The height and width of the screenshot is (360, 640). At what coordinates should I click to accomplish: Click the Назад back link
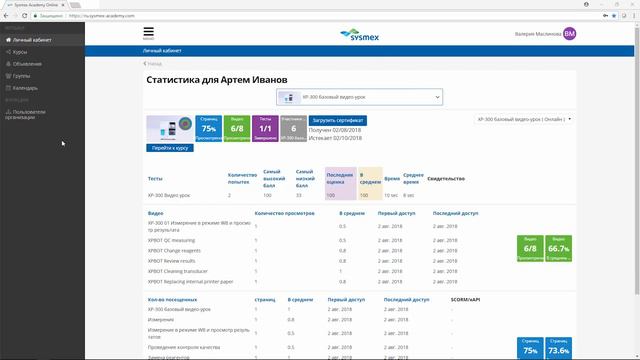[153, 64]
